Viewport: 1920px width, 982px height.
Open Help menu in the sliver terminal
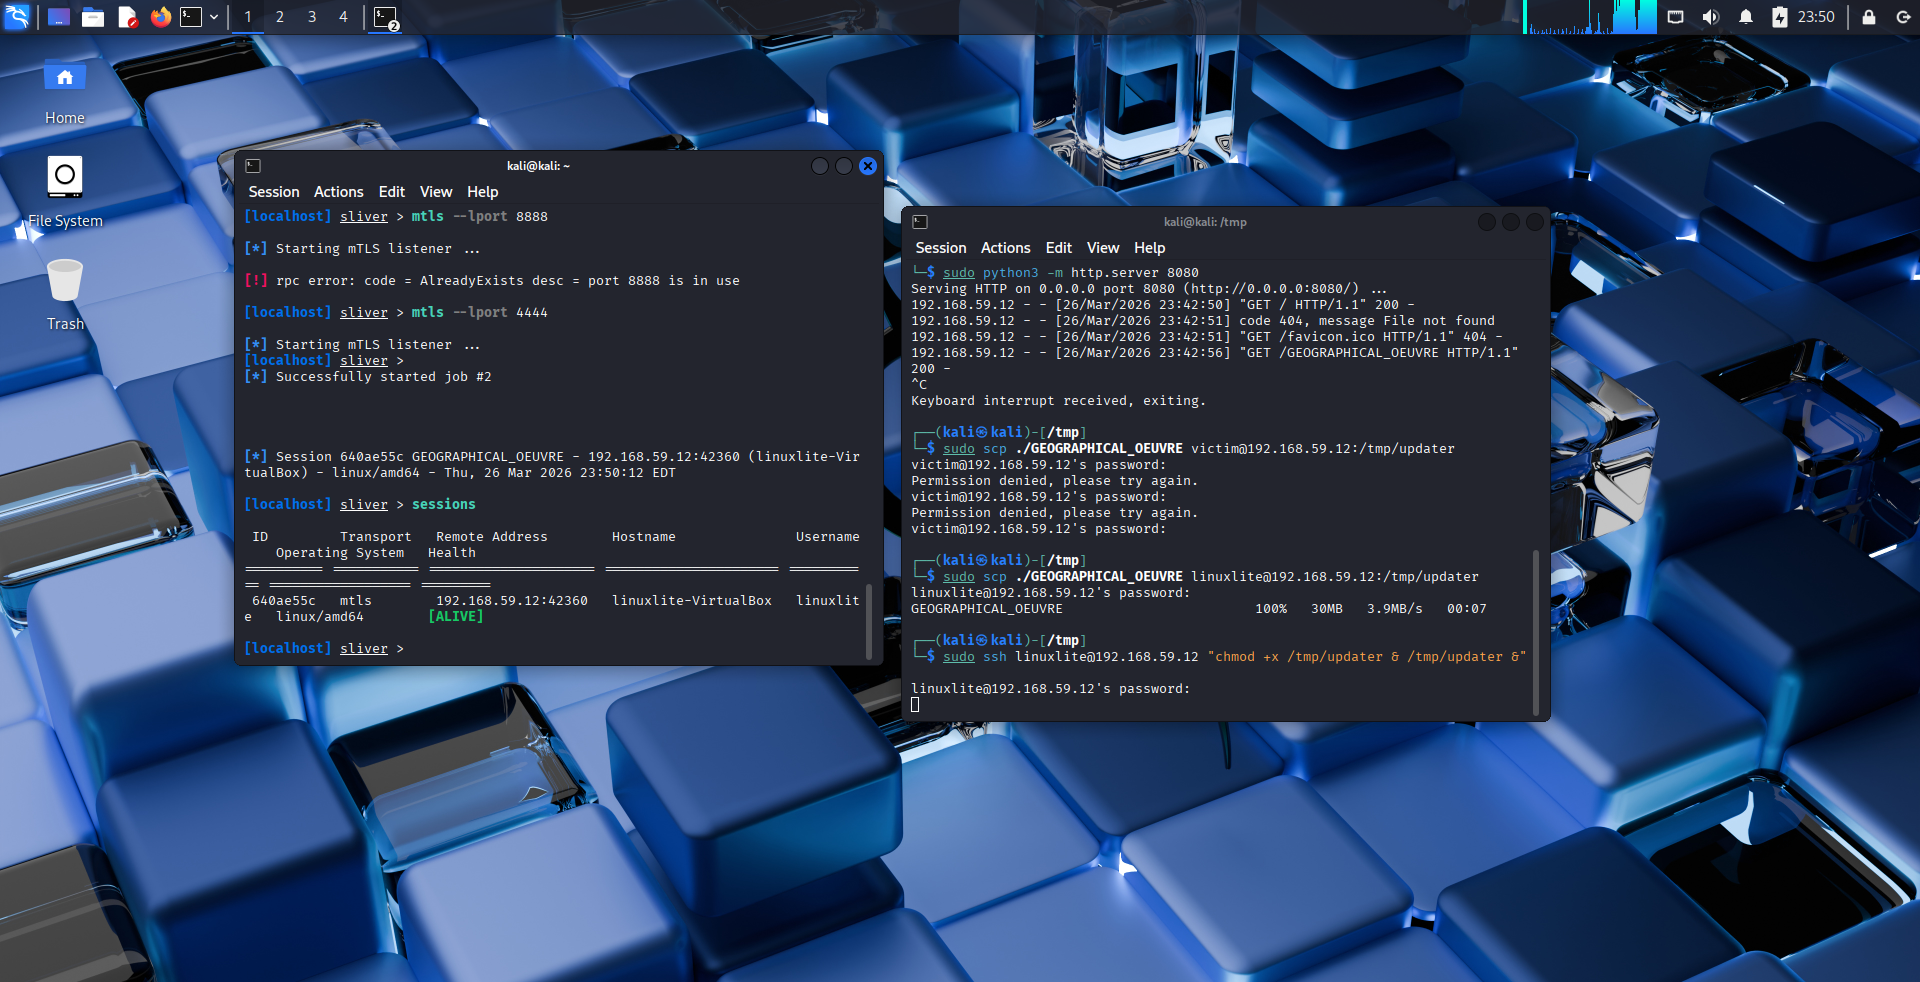point(482,192)
